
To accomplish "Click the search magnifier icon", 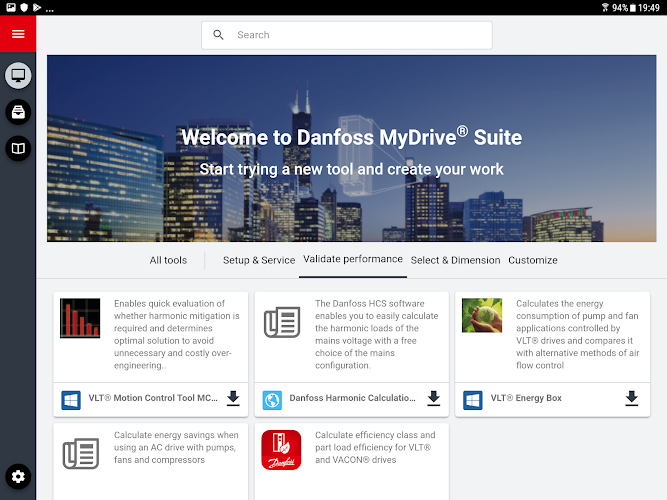I will pyautogui.click(x=218, y=35).
